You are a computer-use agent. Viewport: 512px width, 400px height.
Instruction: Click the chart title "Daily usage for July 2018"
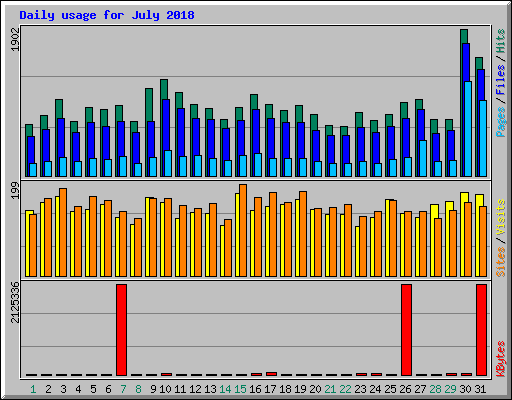[107, 15]
